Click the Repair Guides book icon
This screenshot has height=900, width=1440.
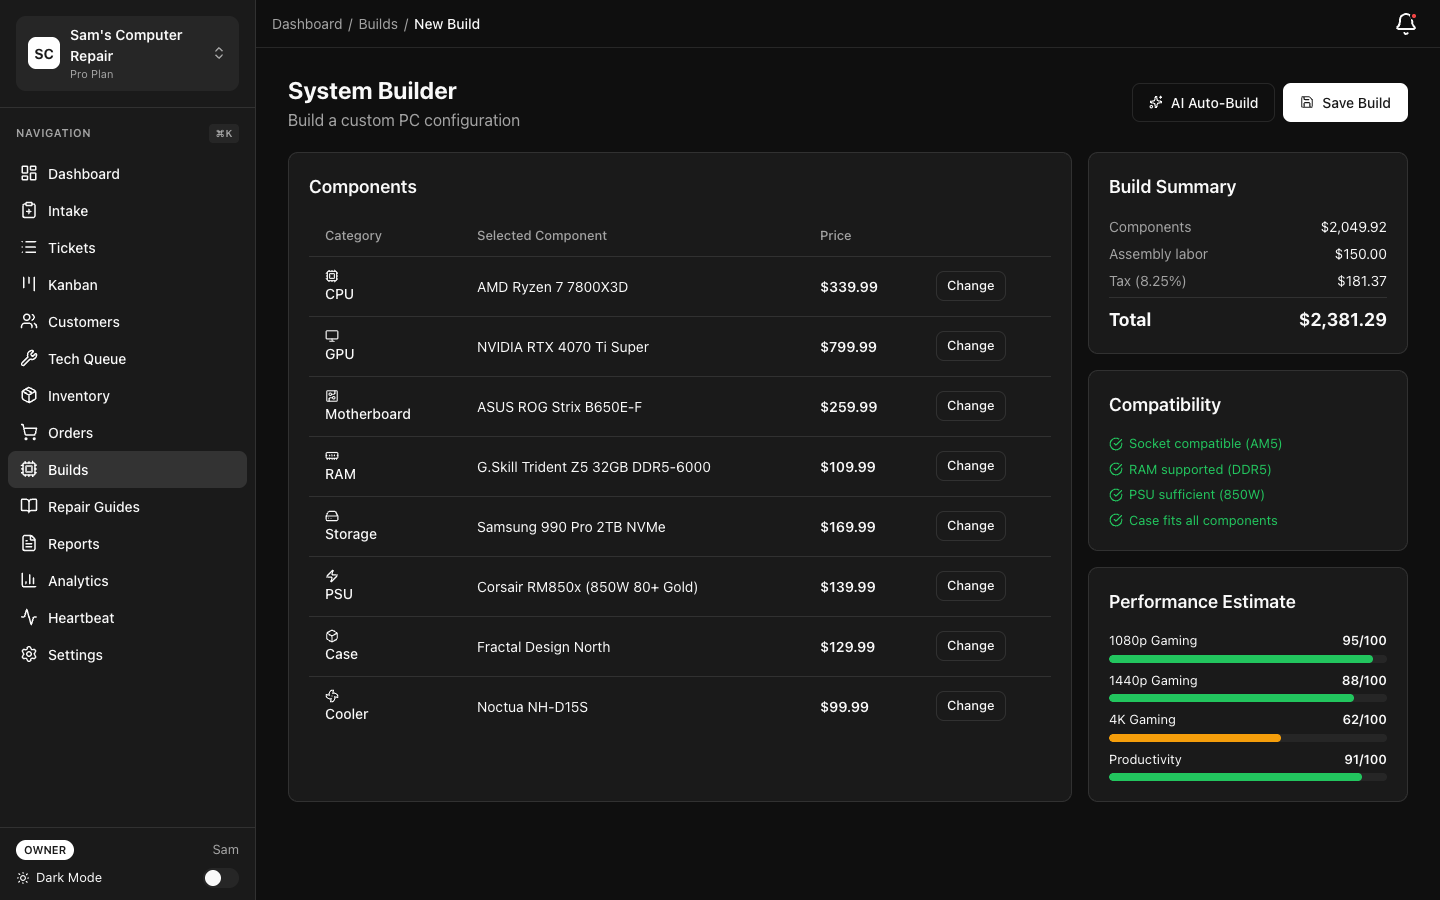pyautogui.click(x=28, y=506)
